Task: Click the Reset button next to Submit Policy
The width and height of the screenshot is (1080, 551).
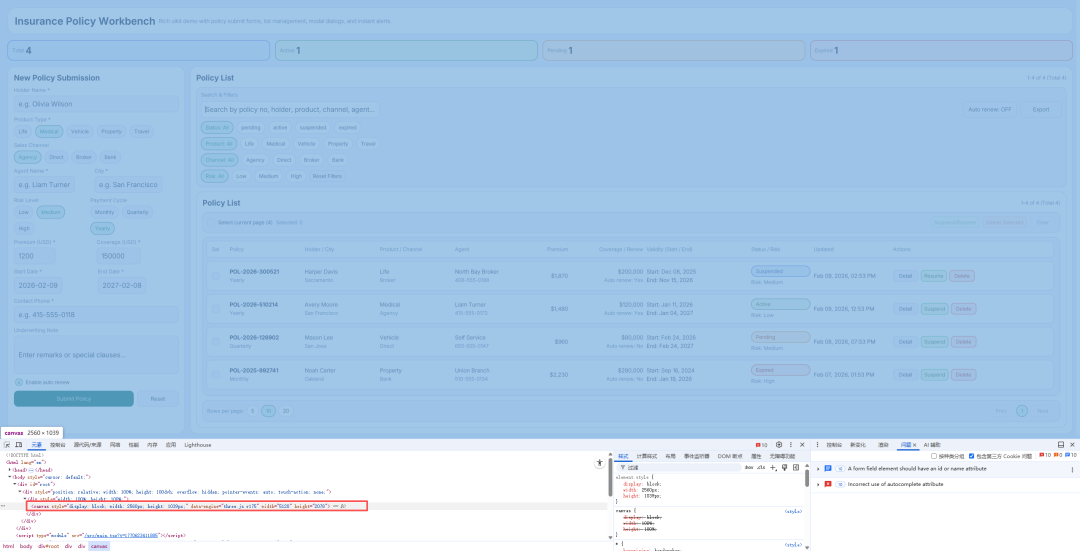Action: pos(158,399)
